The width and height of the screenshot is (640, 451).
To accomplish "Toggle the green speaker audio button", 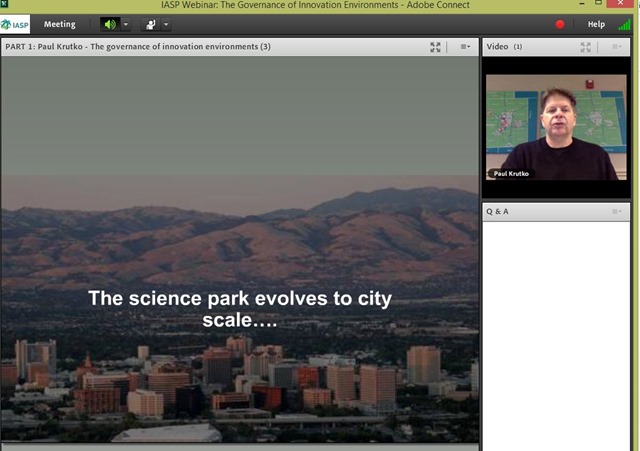I will (110, 24).
